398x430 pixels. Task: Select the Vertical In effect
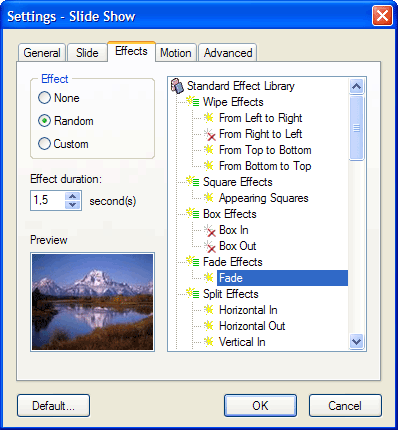tap(242, 342)
